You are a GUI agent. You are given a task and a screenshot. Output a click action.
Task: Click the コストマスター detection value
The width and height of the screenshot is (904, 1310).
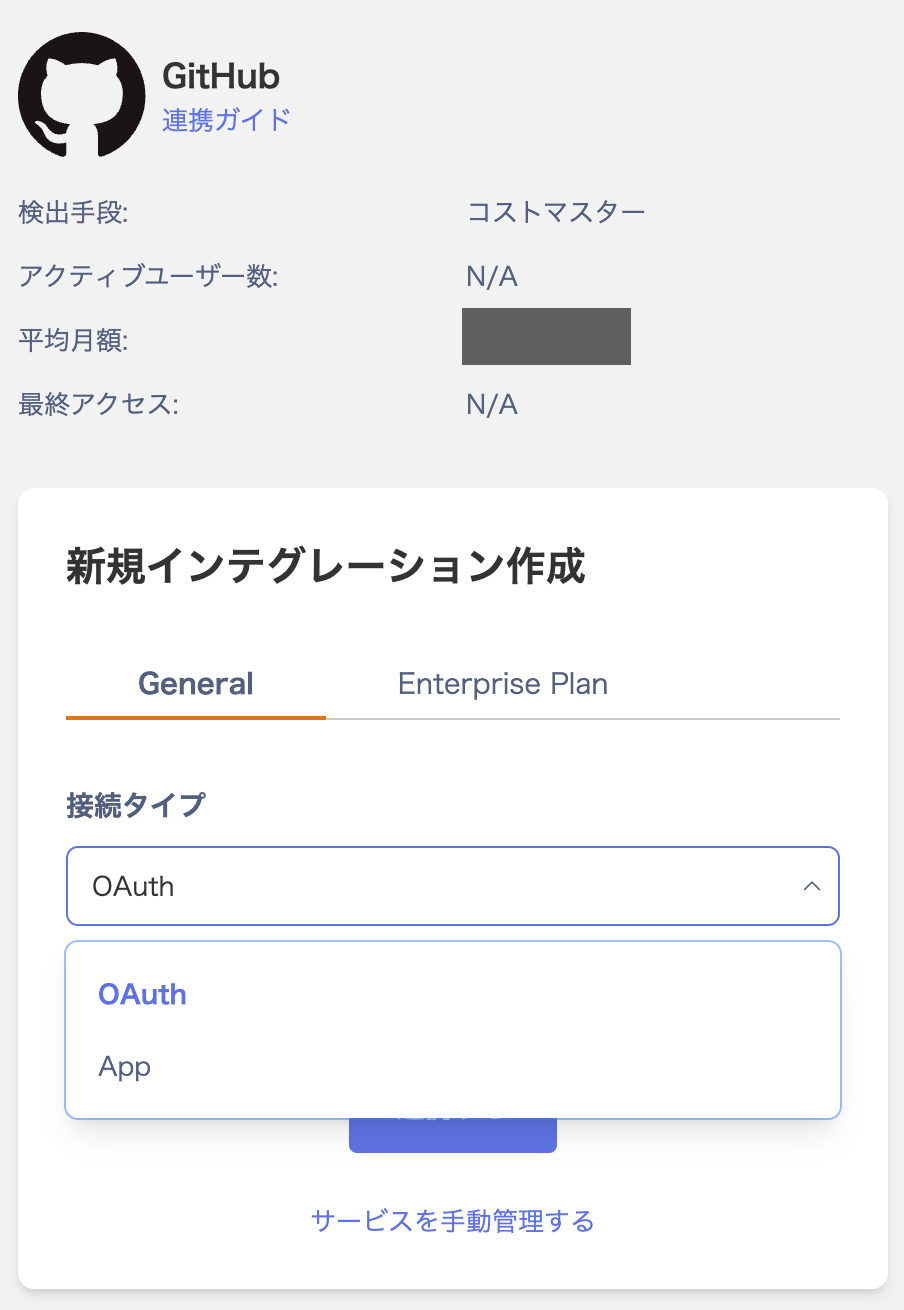[x=556, y=212]
